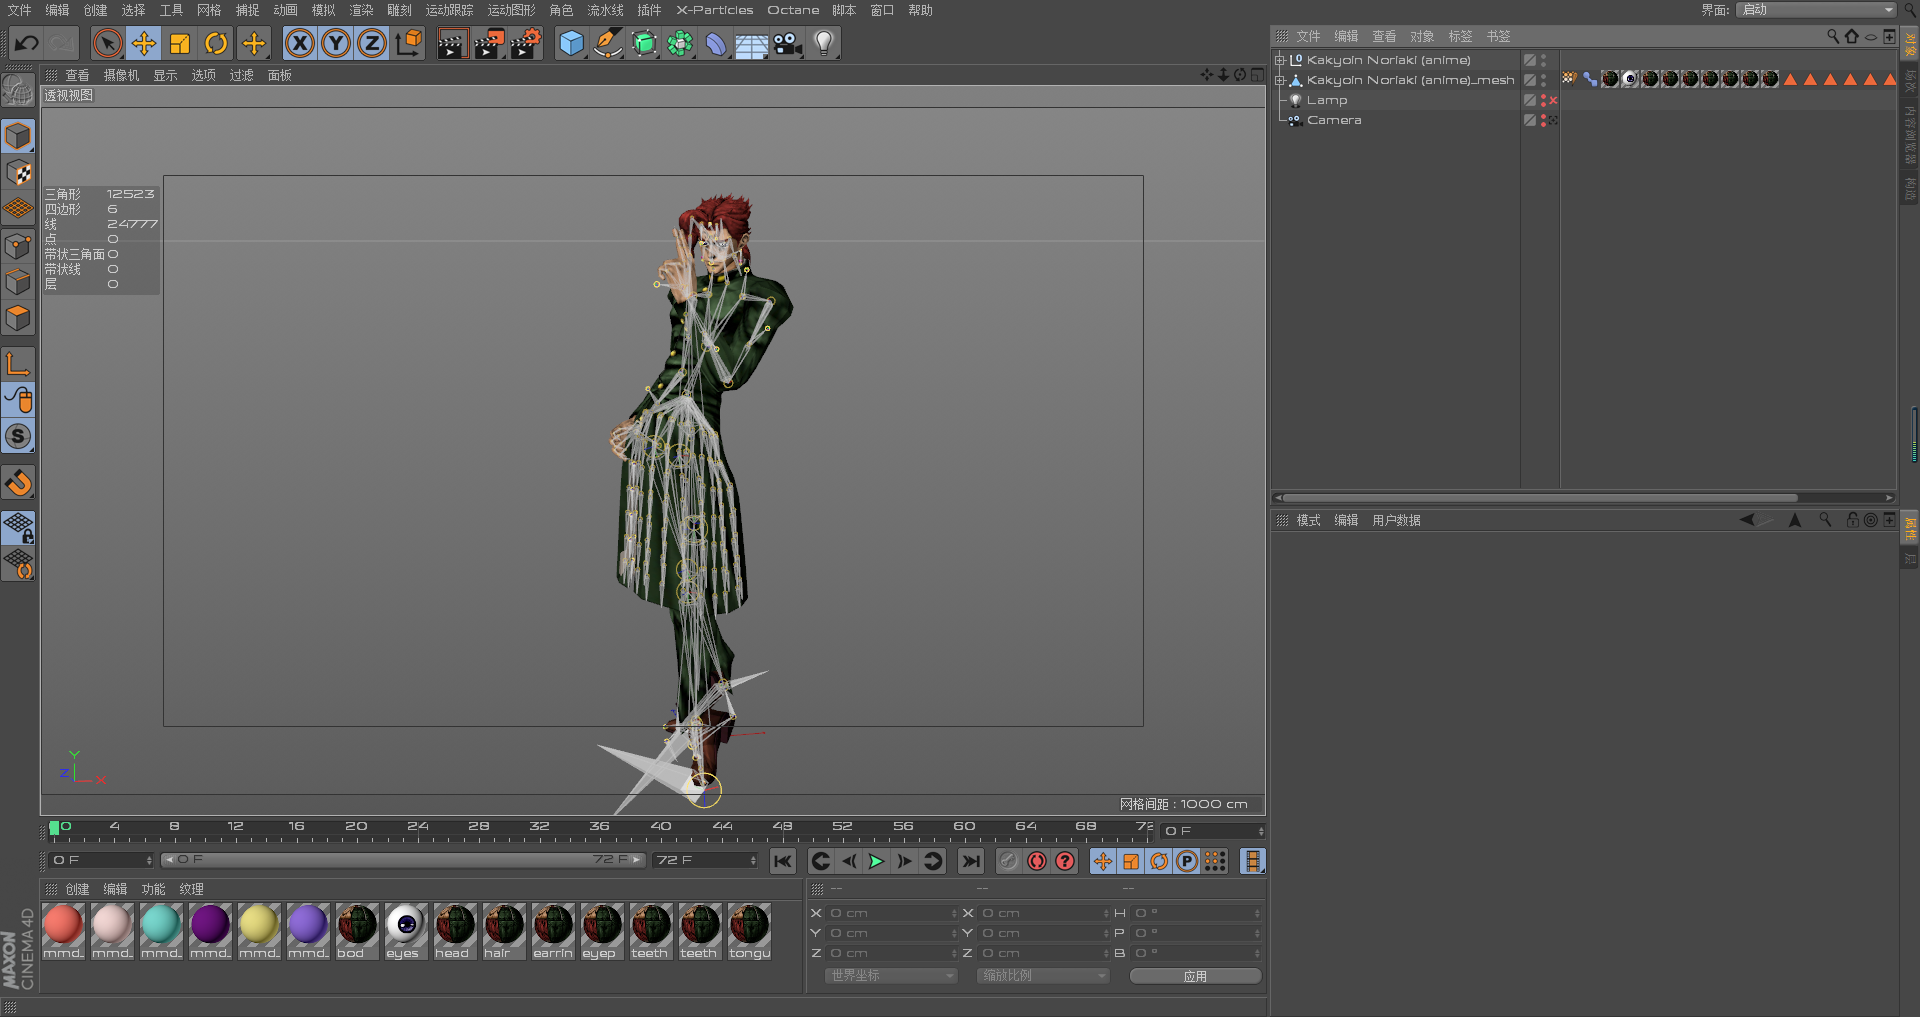The width and height of the screenshot is (1920, 1017).
Task: Toggle the Position keying icon
Action: (x=1103, y=861)
